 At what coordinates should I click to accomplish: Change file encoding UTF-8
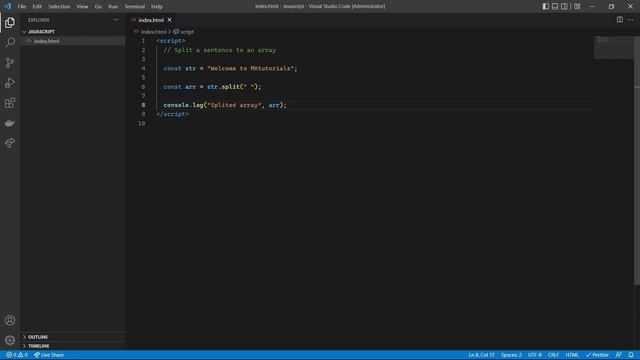535,355
